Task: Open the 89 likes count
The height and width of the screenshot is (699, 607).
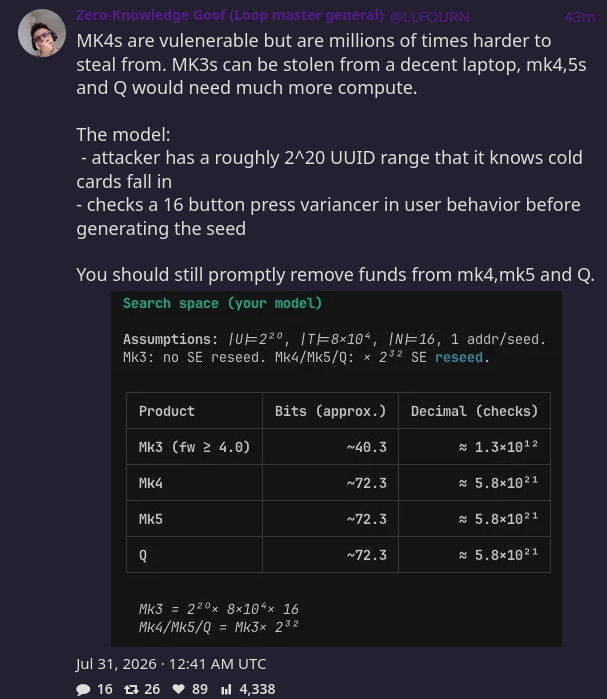Action: 200,689
